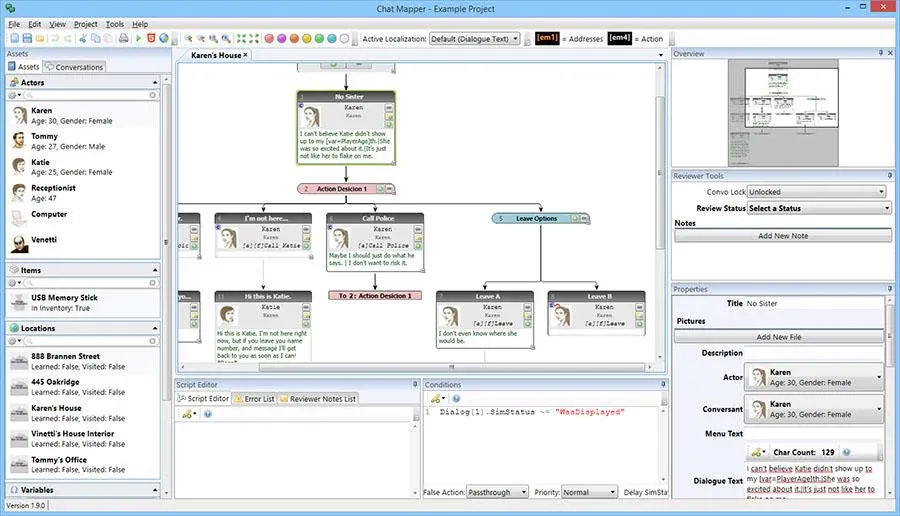Pin the Reviewer Tools panel with its pin icon
This screenshot has width=900, height=516.
pos(890,176)
